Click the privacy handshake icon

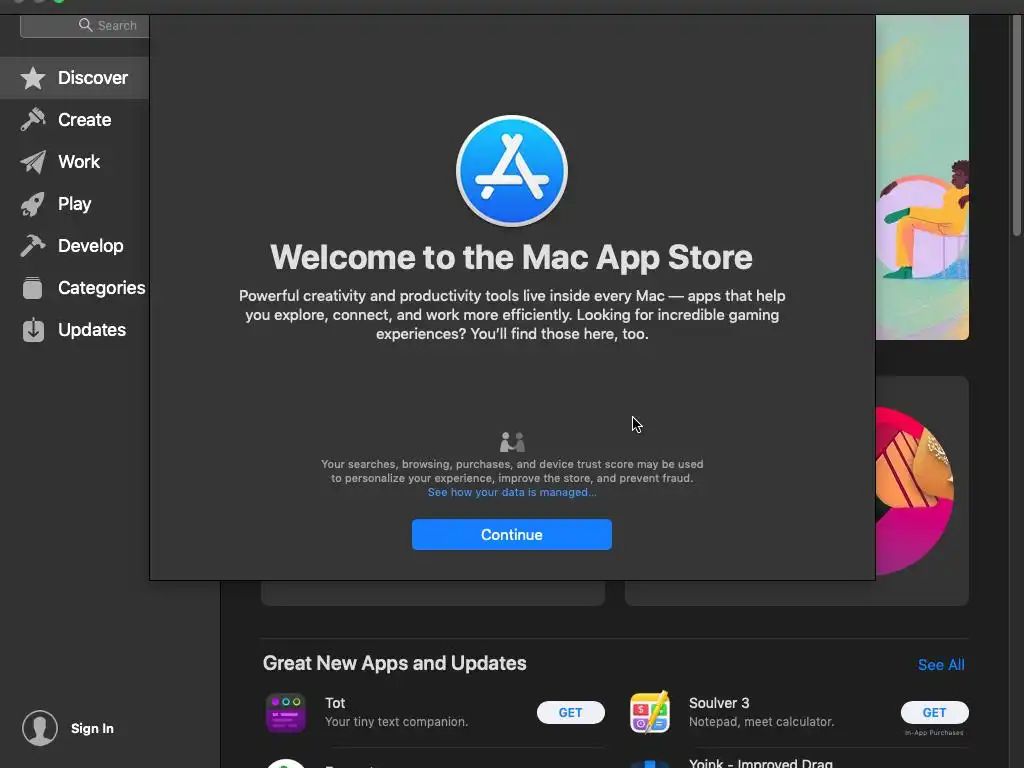512,442
